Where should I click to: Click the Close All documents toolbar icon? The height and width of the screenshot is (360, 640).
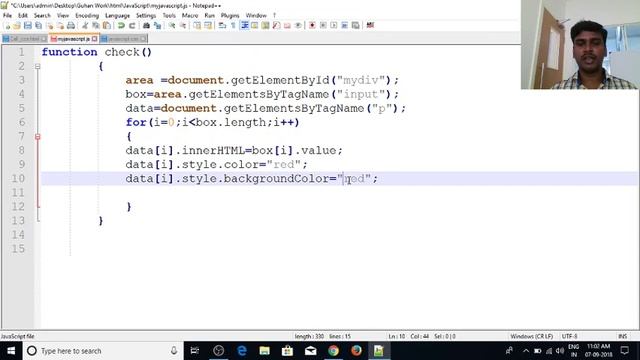(60, 26)
